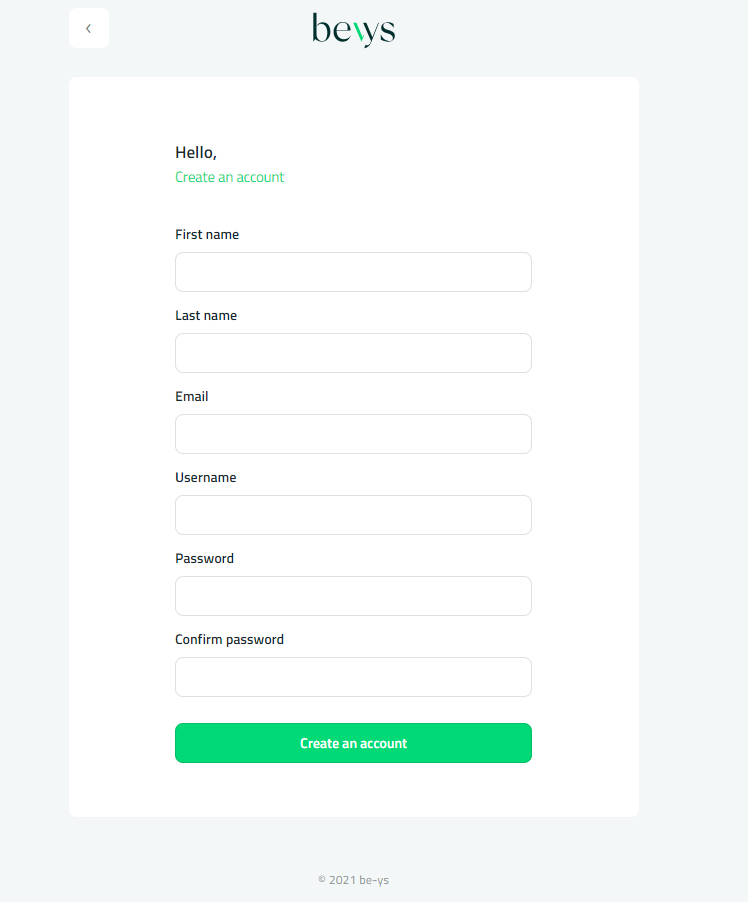Focus the Email input box
The width and height of the screenshot is (748, 902).
tap(353, 434)
